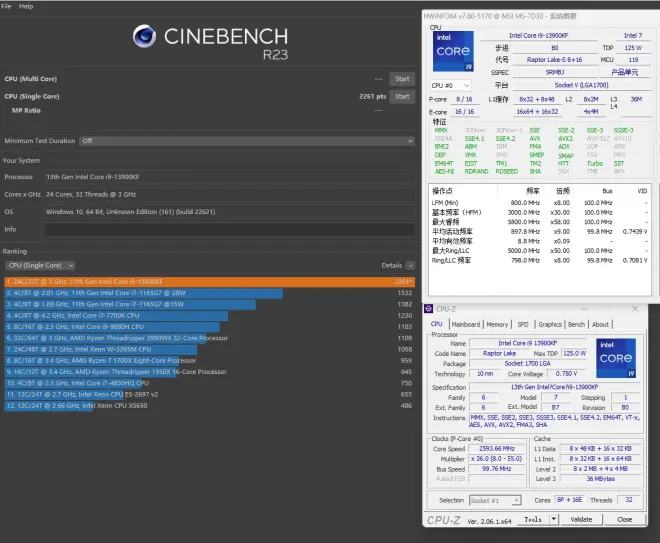This screenshot has width=660, height=543.
Task: Switch to the Mainboard tab in CPU-Z
Action: [x=465, y=324]
